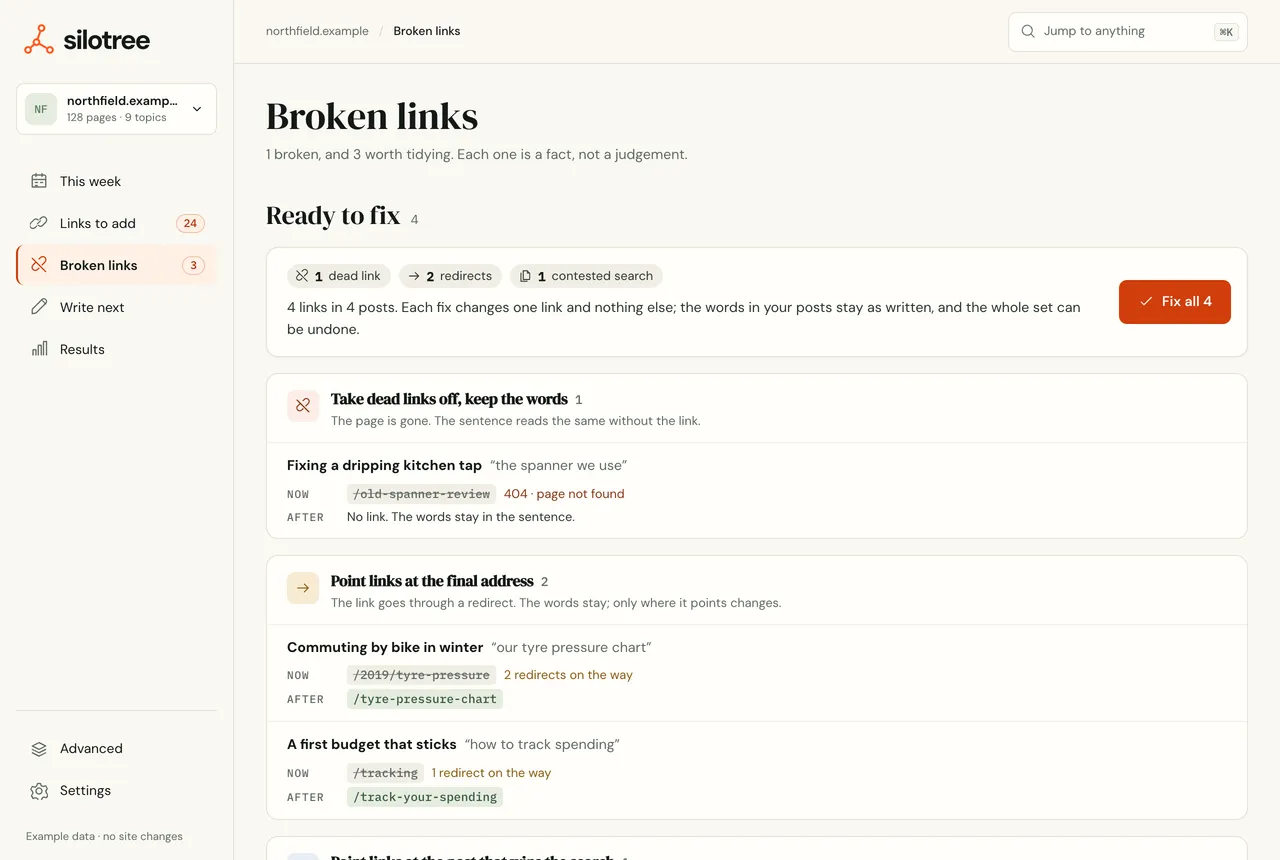Click the calendar icon beside This week
The width and height of the screenshot is (1280, 860).
click(x=39, y=181)
